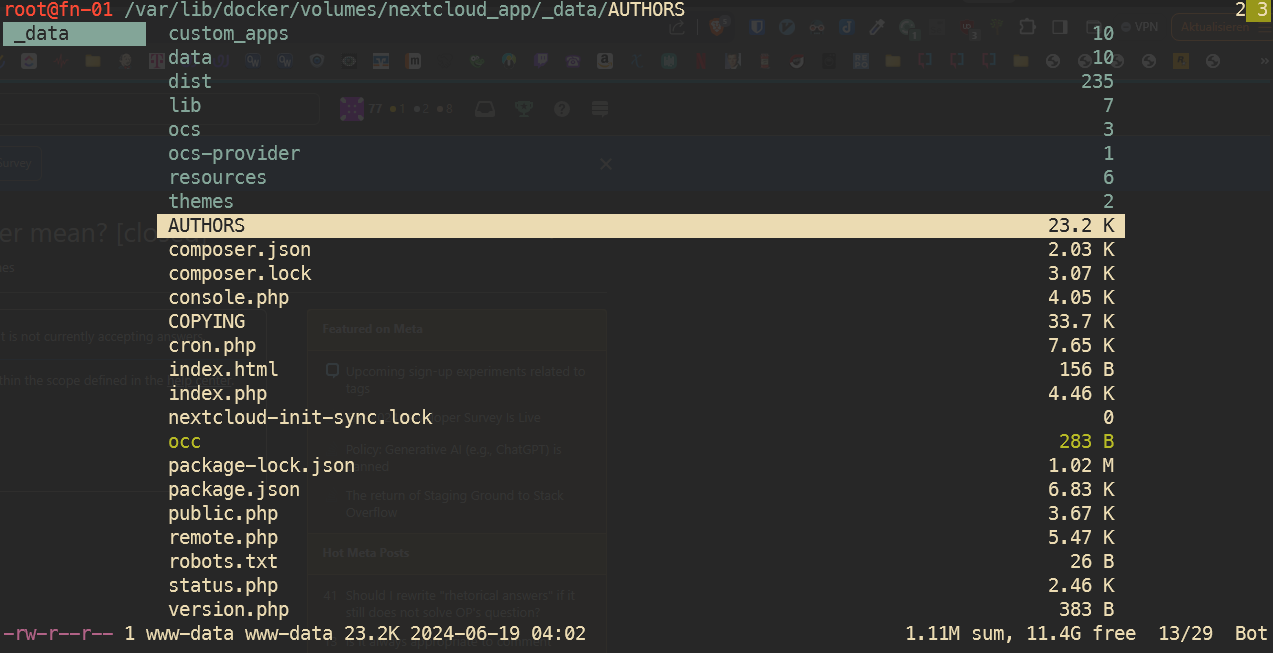This screenshot has height=653, width=1273.
Task: Open the ocs-provider directory
Action: [234, 154]
